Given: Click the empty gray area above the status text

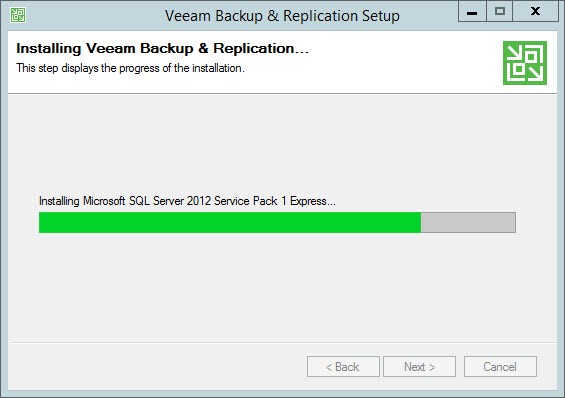Looking at the screenshot, I should point(282,144).
